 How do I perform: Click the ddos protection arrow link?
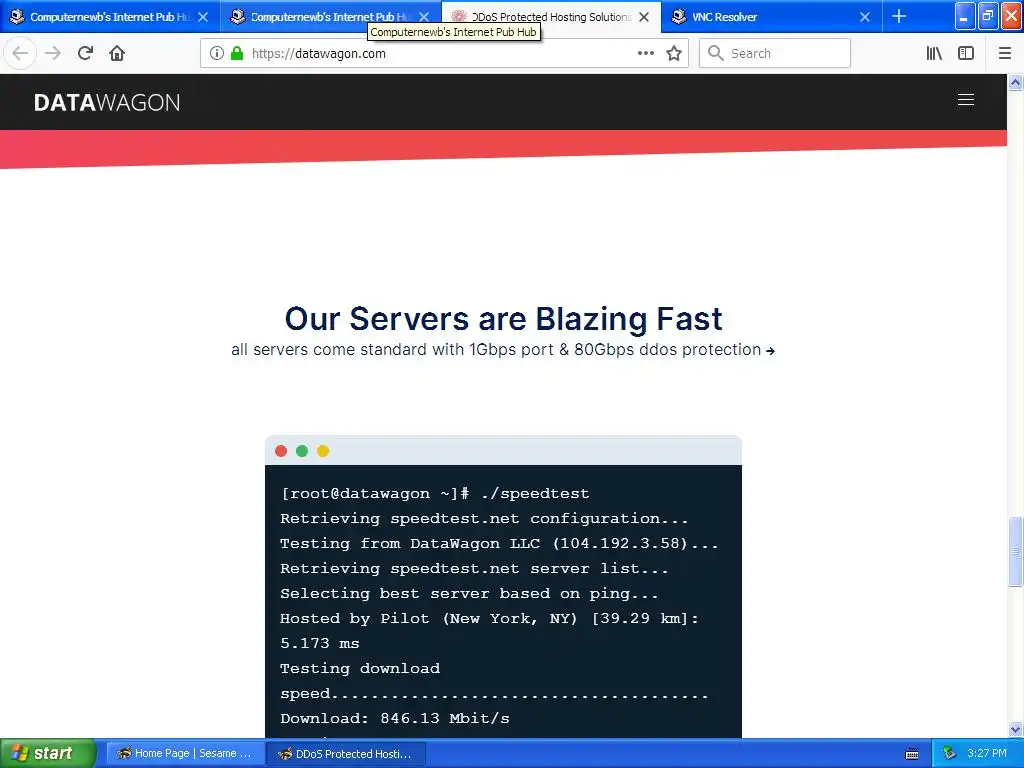(x=771, y=351)
